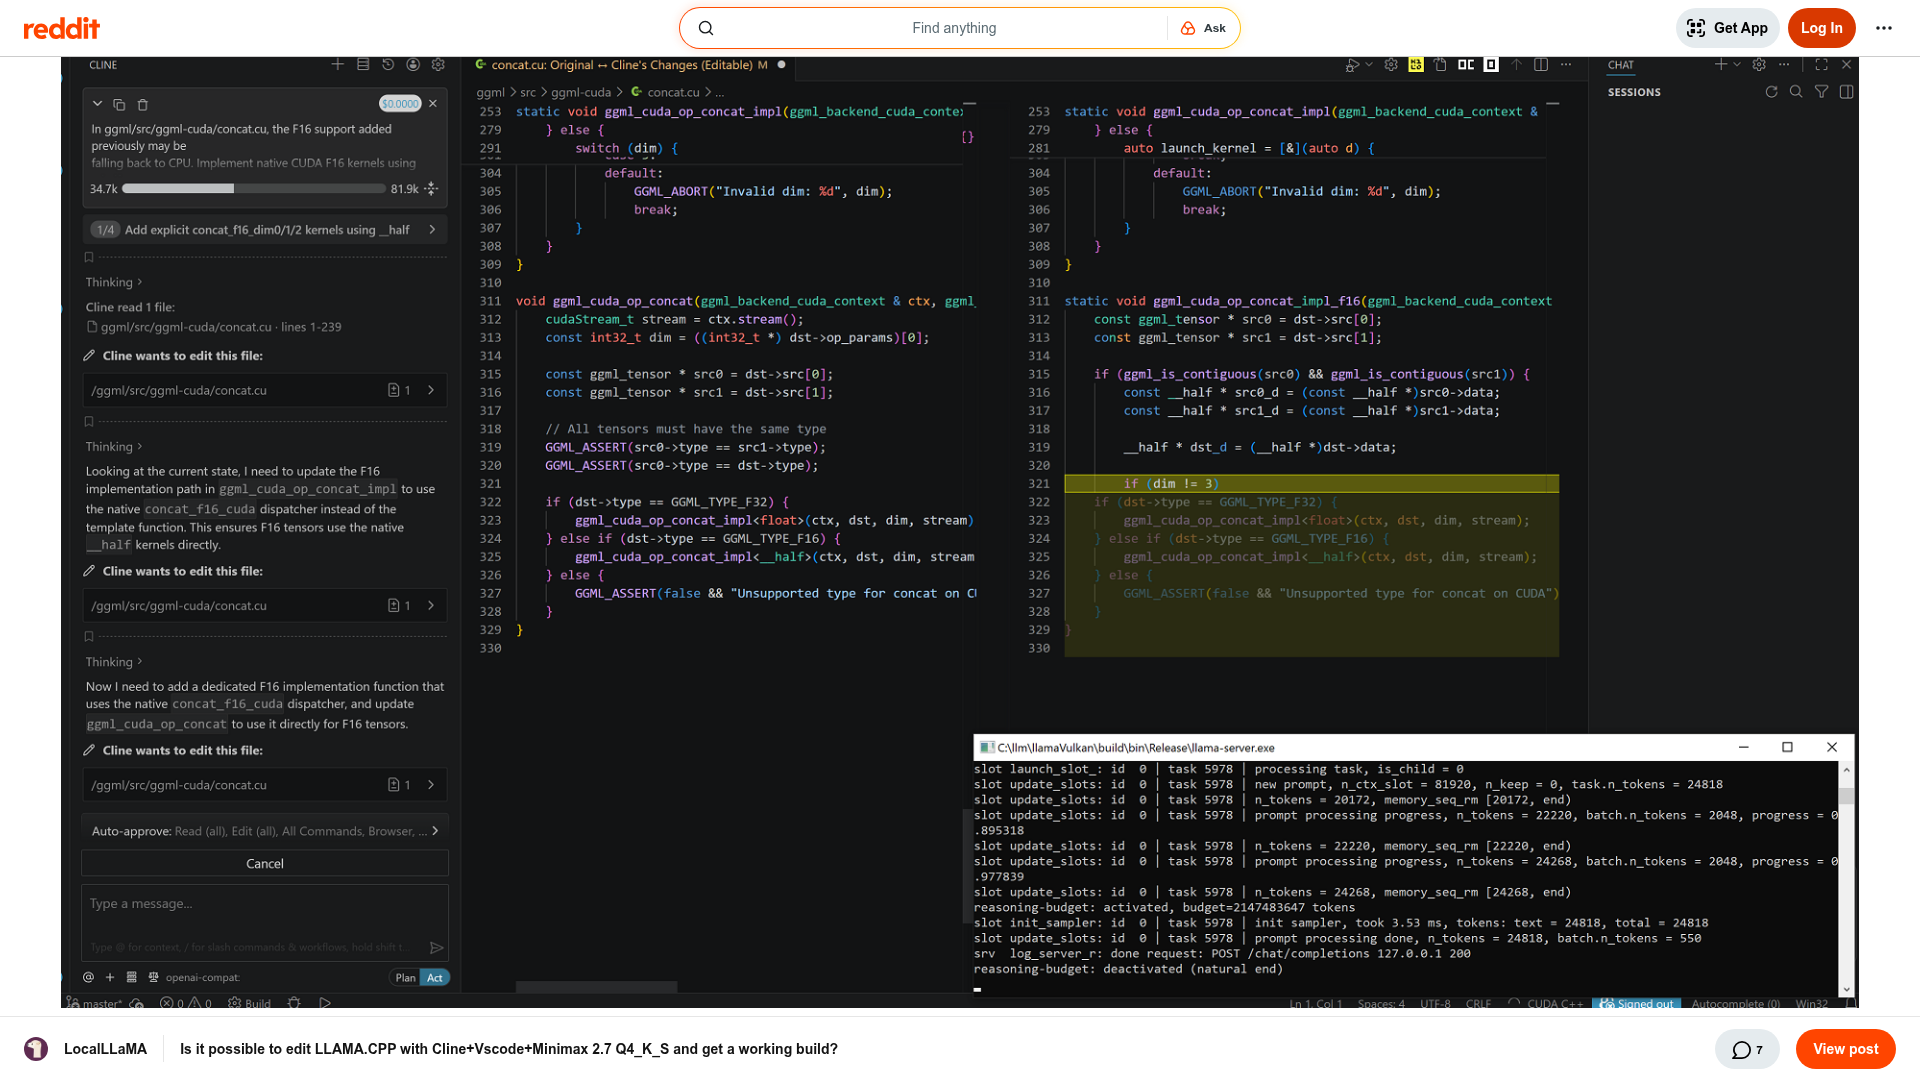1920x1080 pixels.
Task: Click the orange View post button
Action: [1845, 1049]
